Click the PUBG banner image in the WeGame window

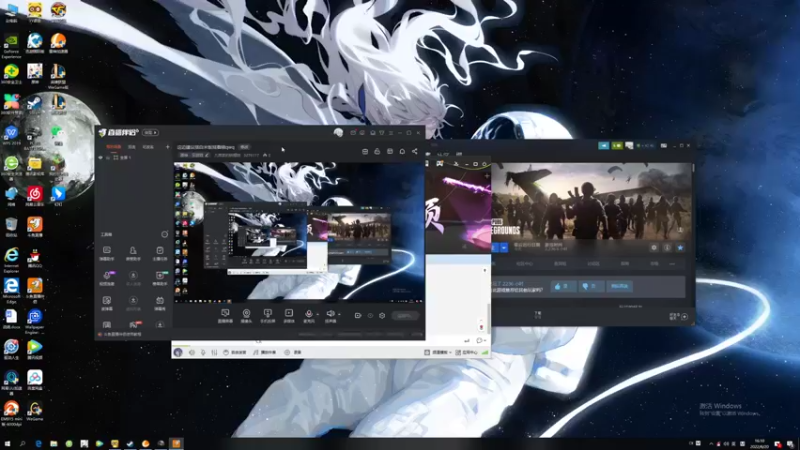tap(591, 201)
